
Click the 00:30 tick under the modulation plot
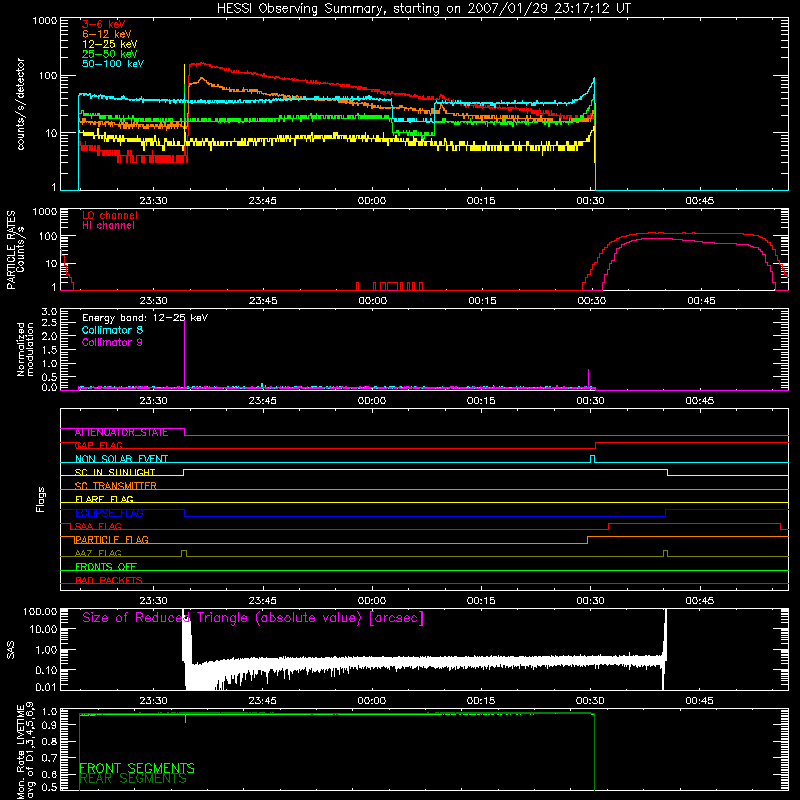591,401
